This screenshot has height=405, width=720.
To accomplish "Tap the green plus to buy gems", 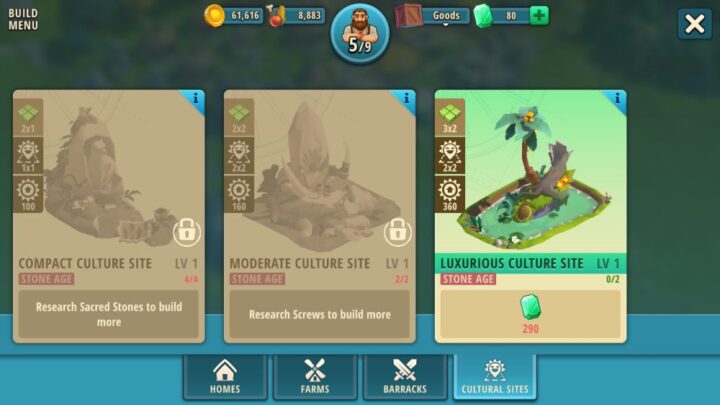I will click(539, 16).
